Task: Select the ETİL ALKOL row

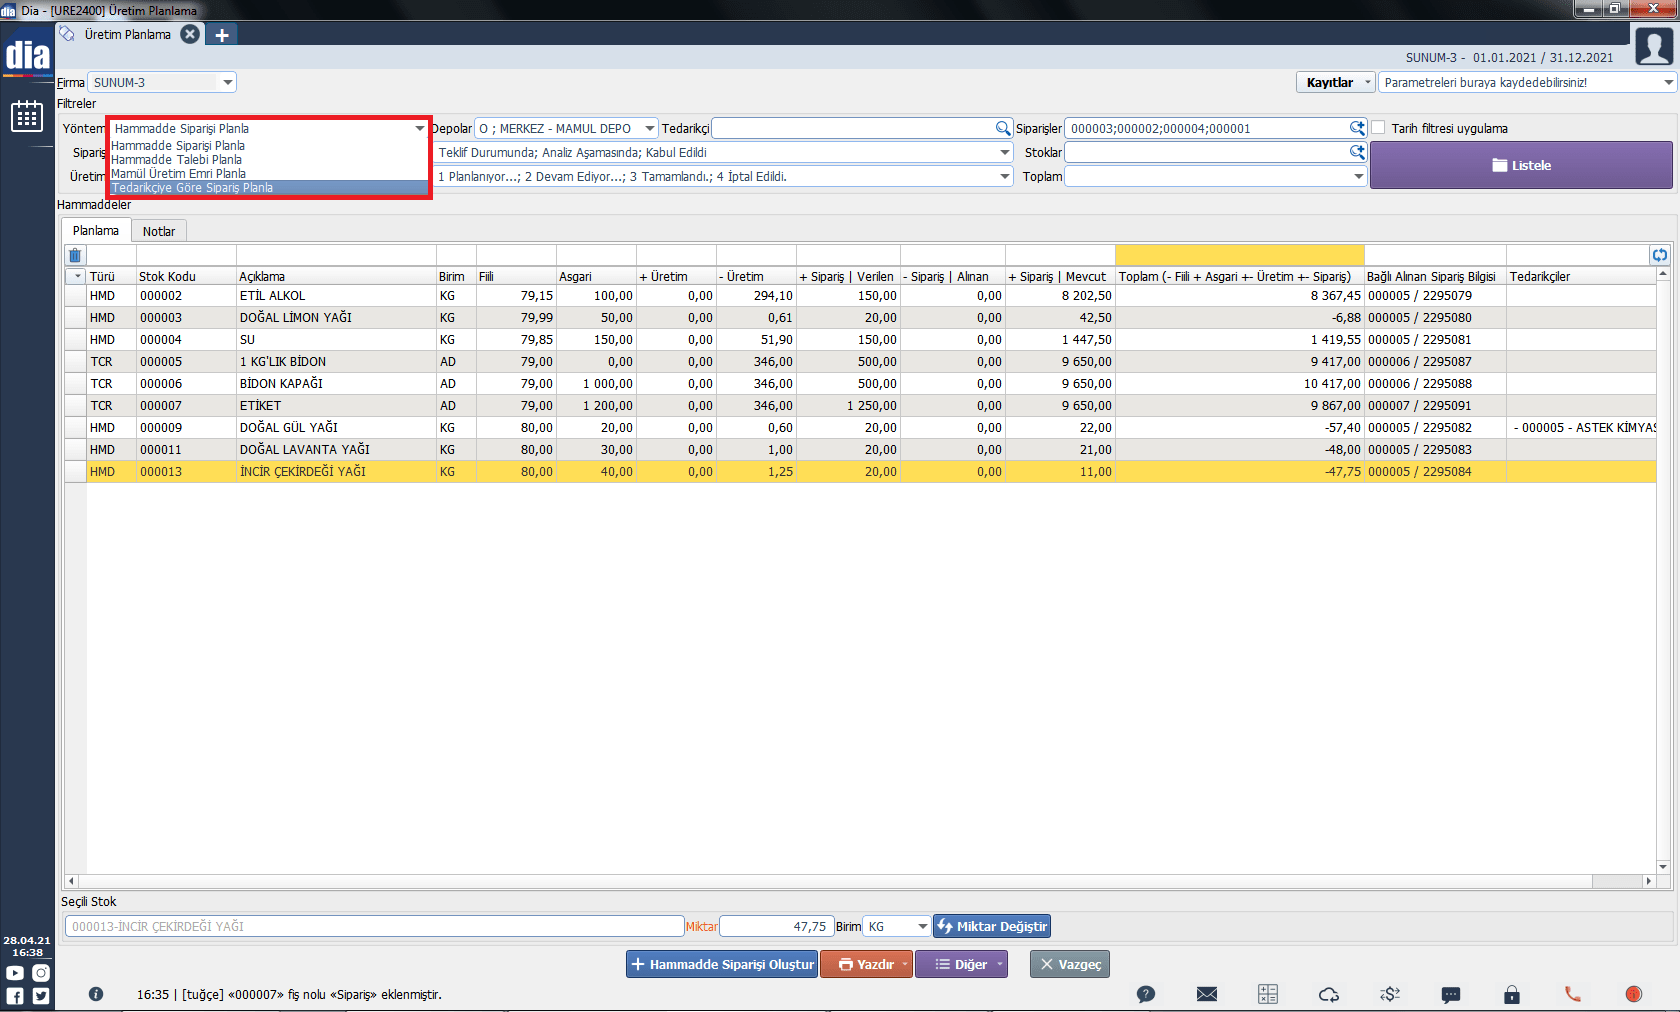Action: 860,296
